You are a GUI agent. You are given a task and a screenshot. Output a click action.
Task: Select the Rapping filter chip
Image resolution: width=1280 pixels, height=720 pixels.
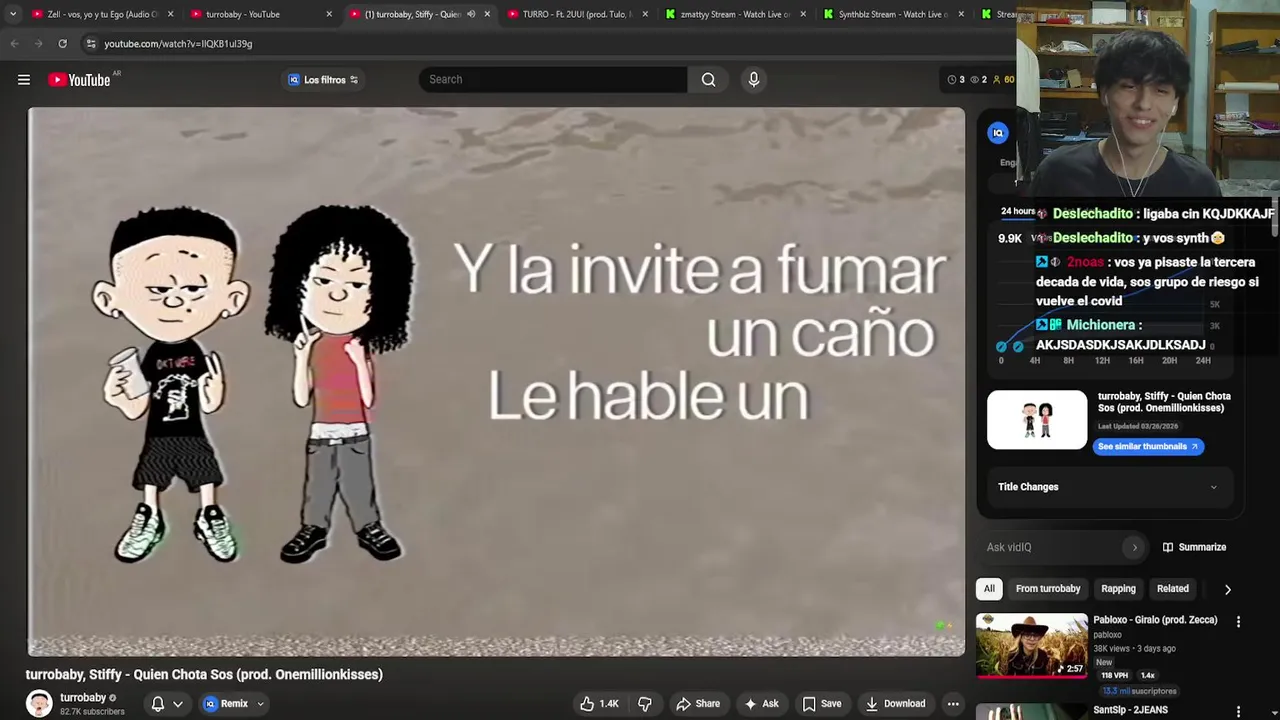[x=1118, y=589]
